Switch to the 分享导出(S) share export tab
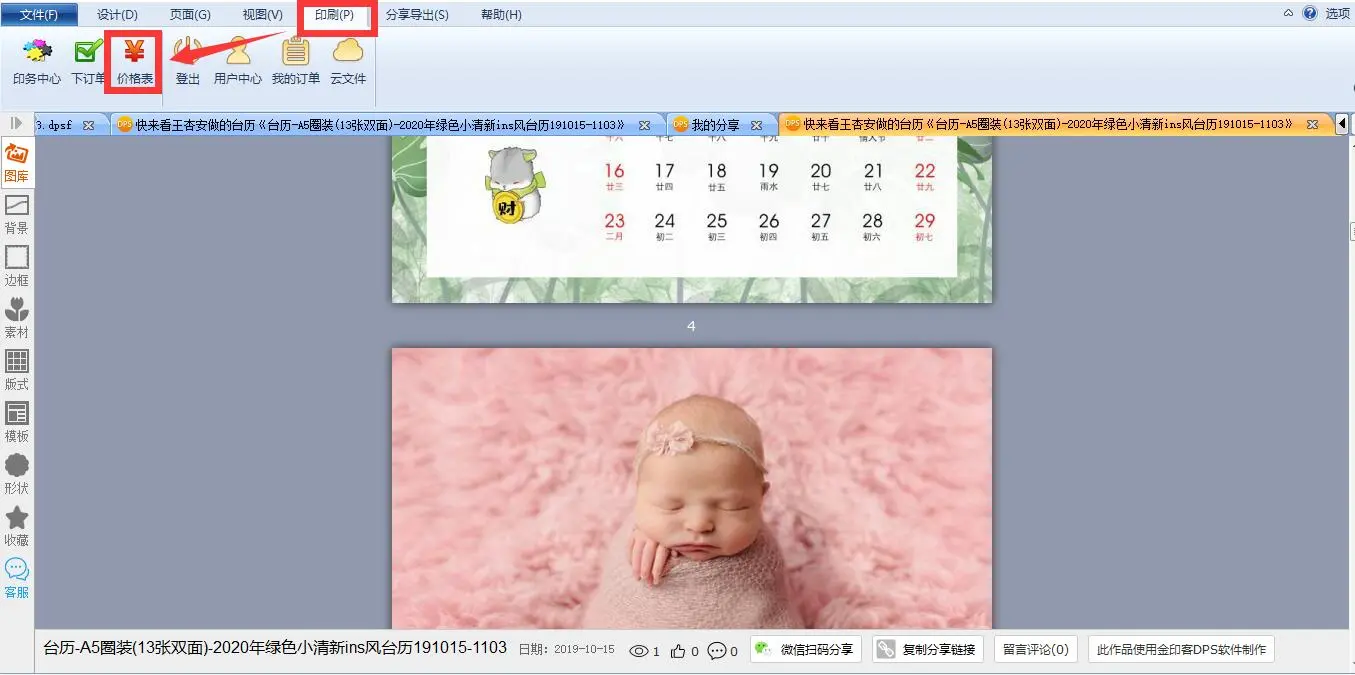Screen dimensions: 1355x675 417,15
